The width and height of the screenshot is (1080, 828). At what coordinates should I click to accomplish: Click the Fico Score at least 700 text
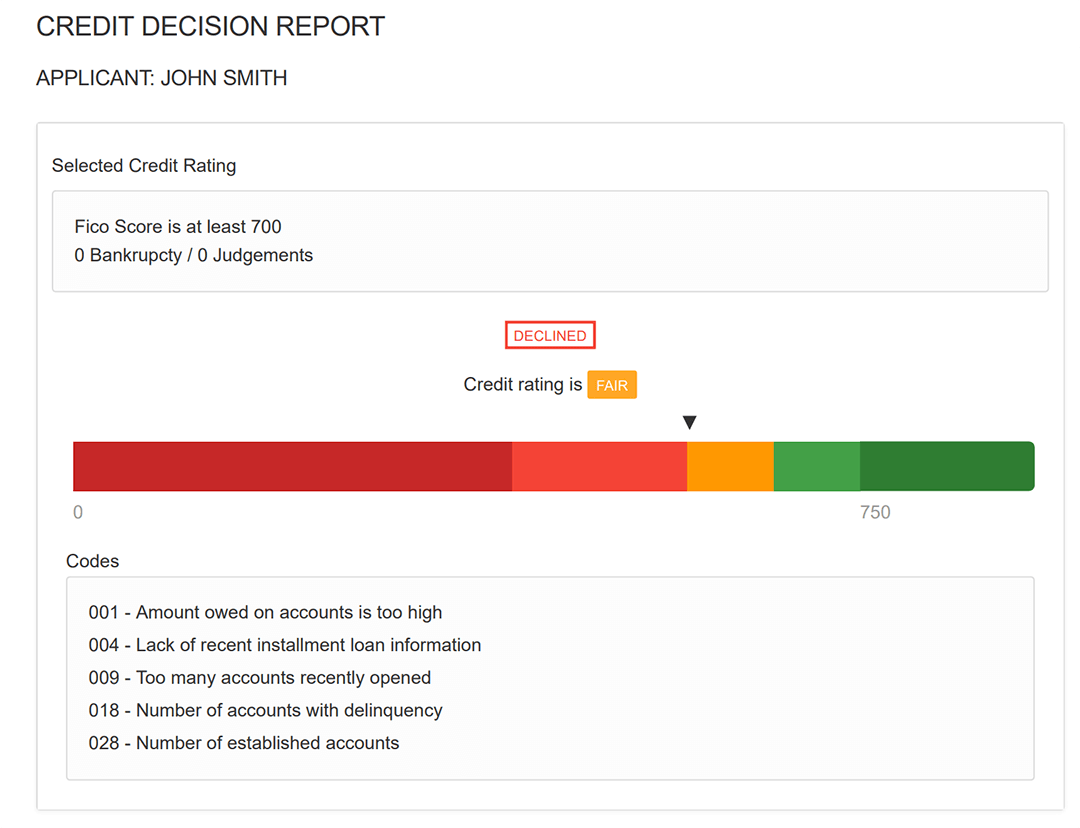coord(178,227)
